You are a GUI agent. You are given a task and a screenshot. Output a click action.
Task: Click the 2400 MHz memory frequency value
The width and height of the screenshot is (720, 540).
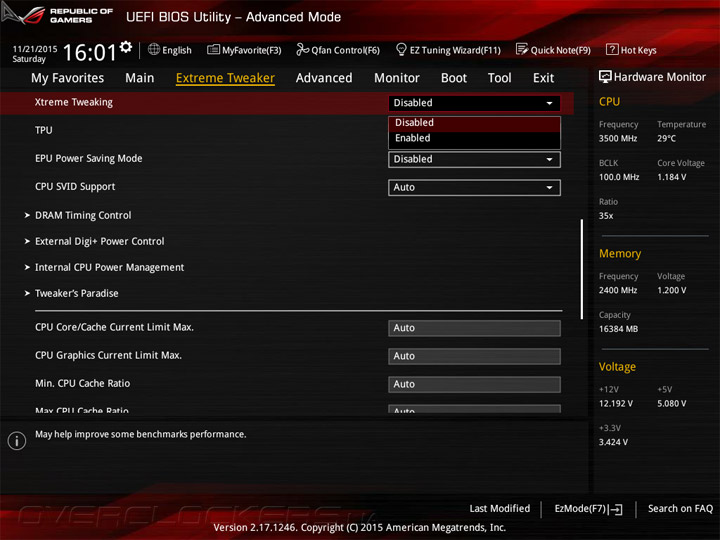pos(618,291)
